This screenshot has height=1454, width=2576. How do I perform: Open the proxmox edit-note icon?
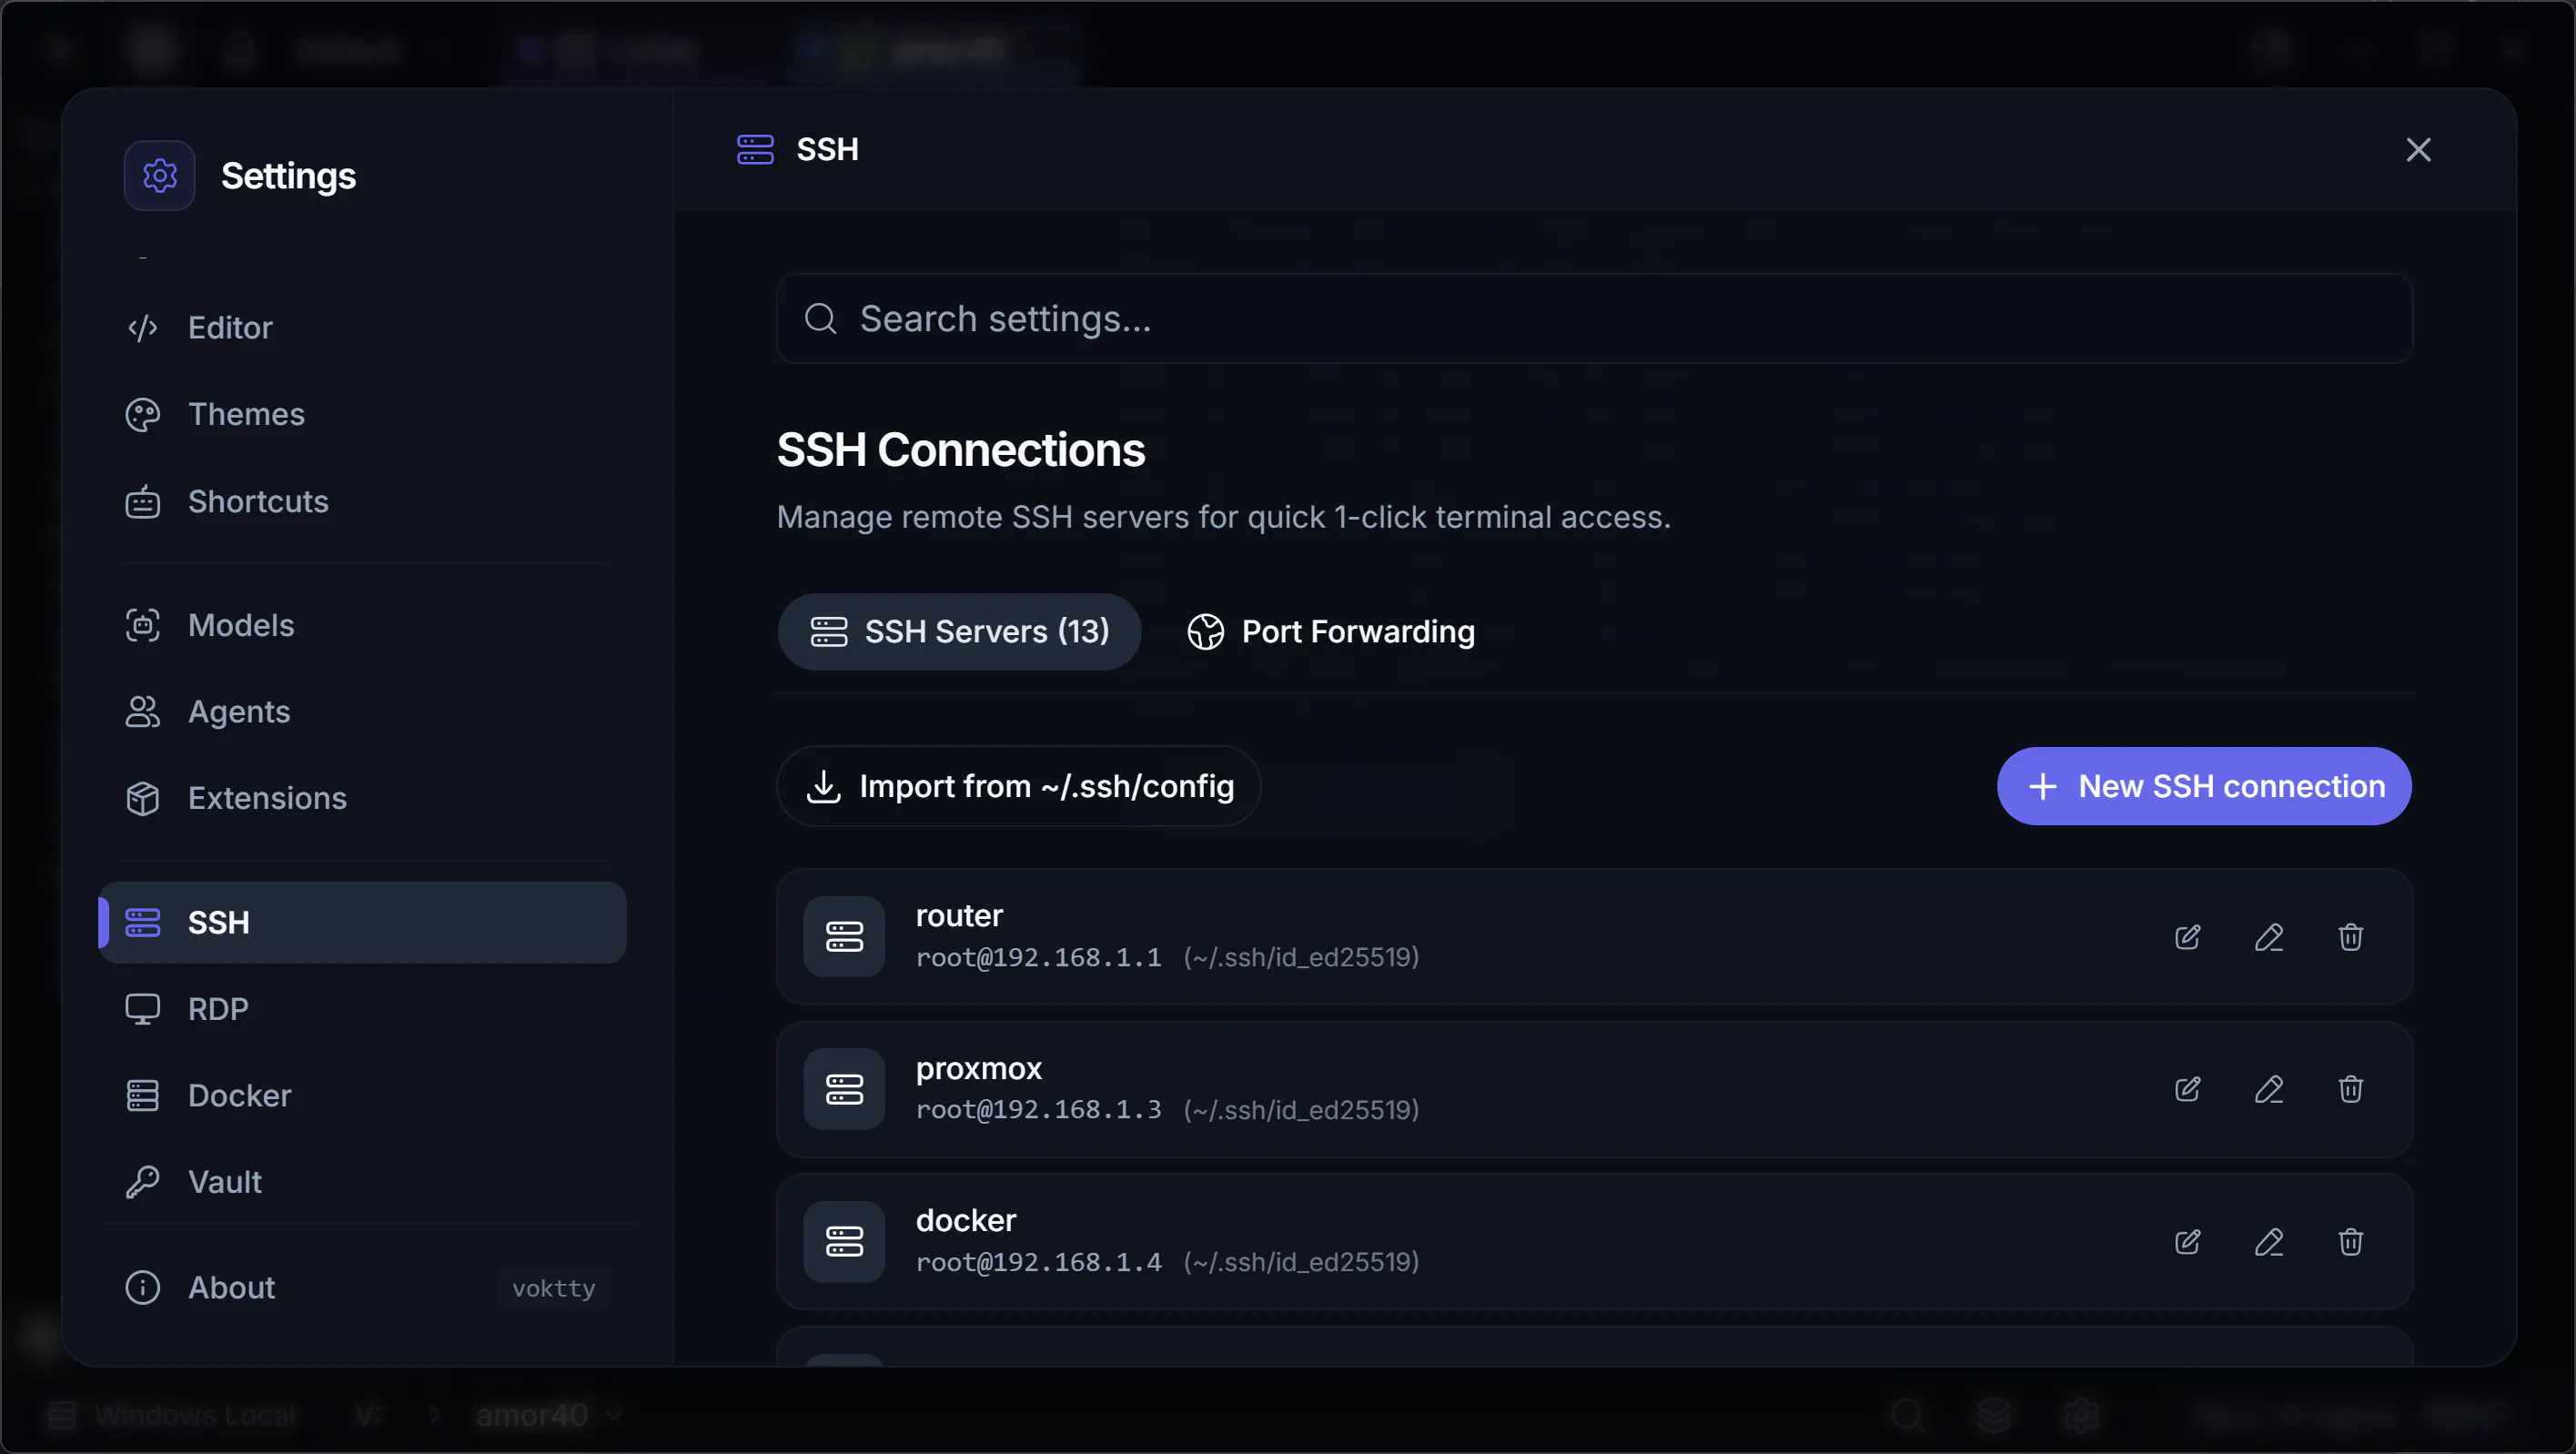pos(2188,1089)
